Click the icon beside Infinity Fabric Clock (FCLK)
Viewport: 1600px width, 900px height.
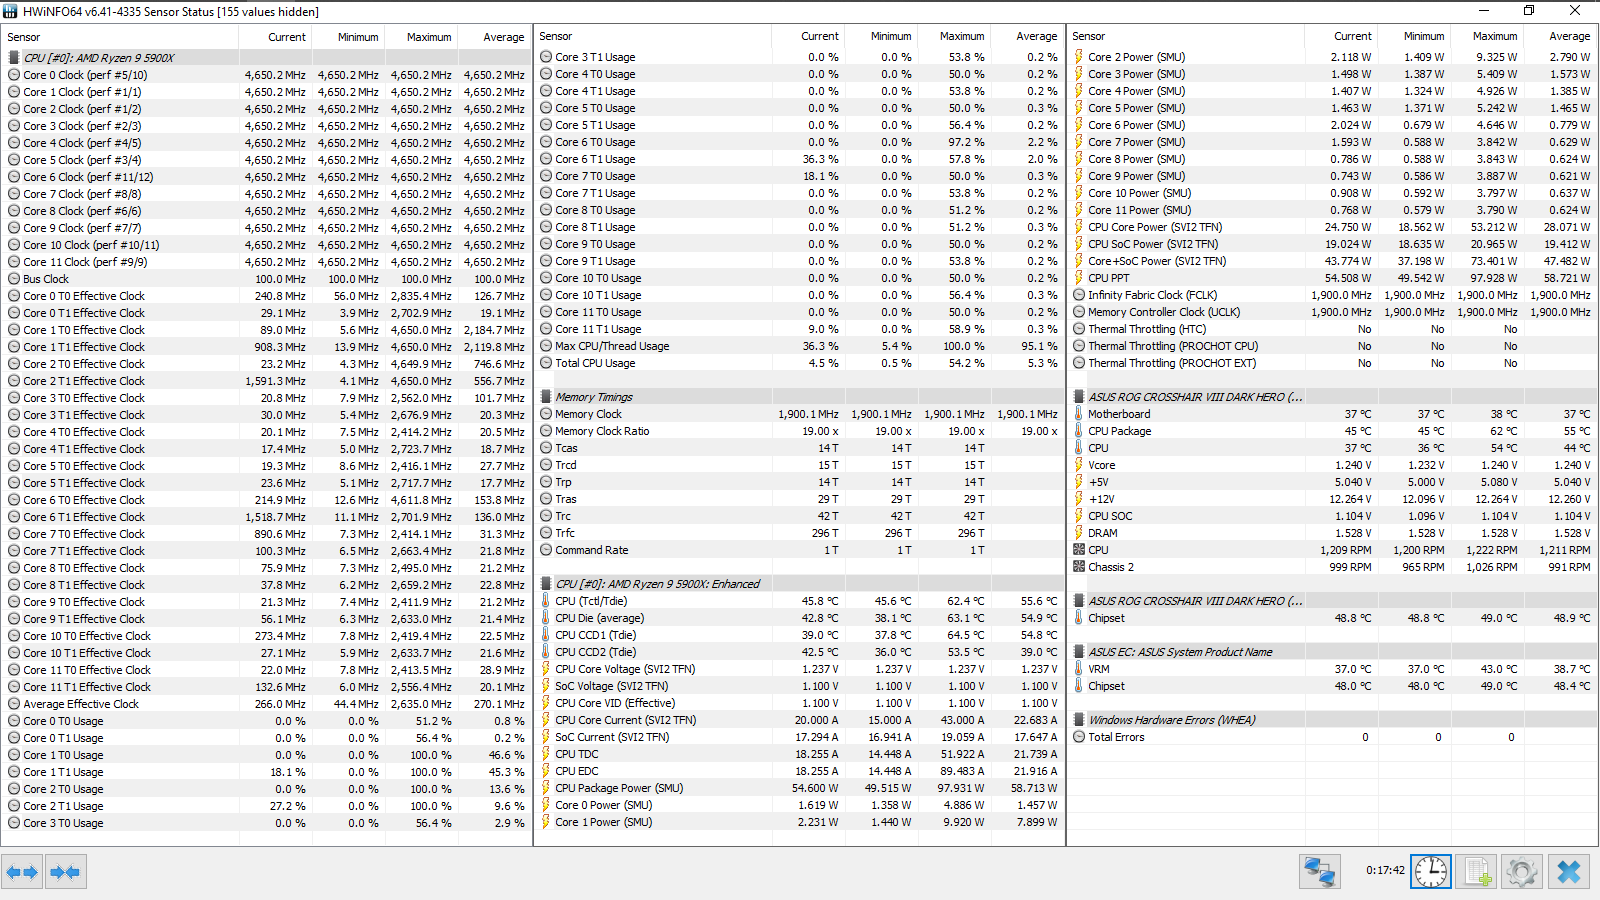(1079, 295)
